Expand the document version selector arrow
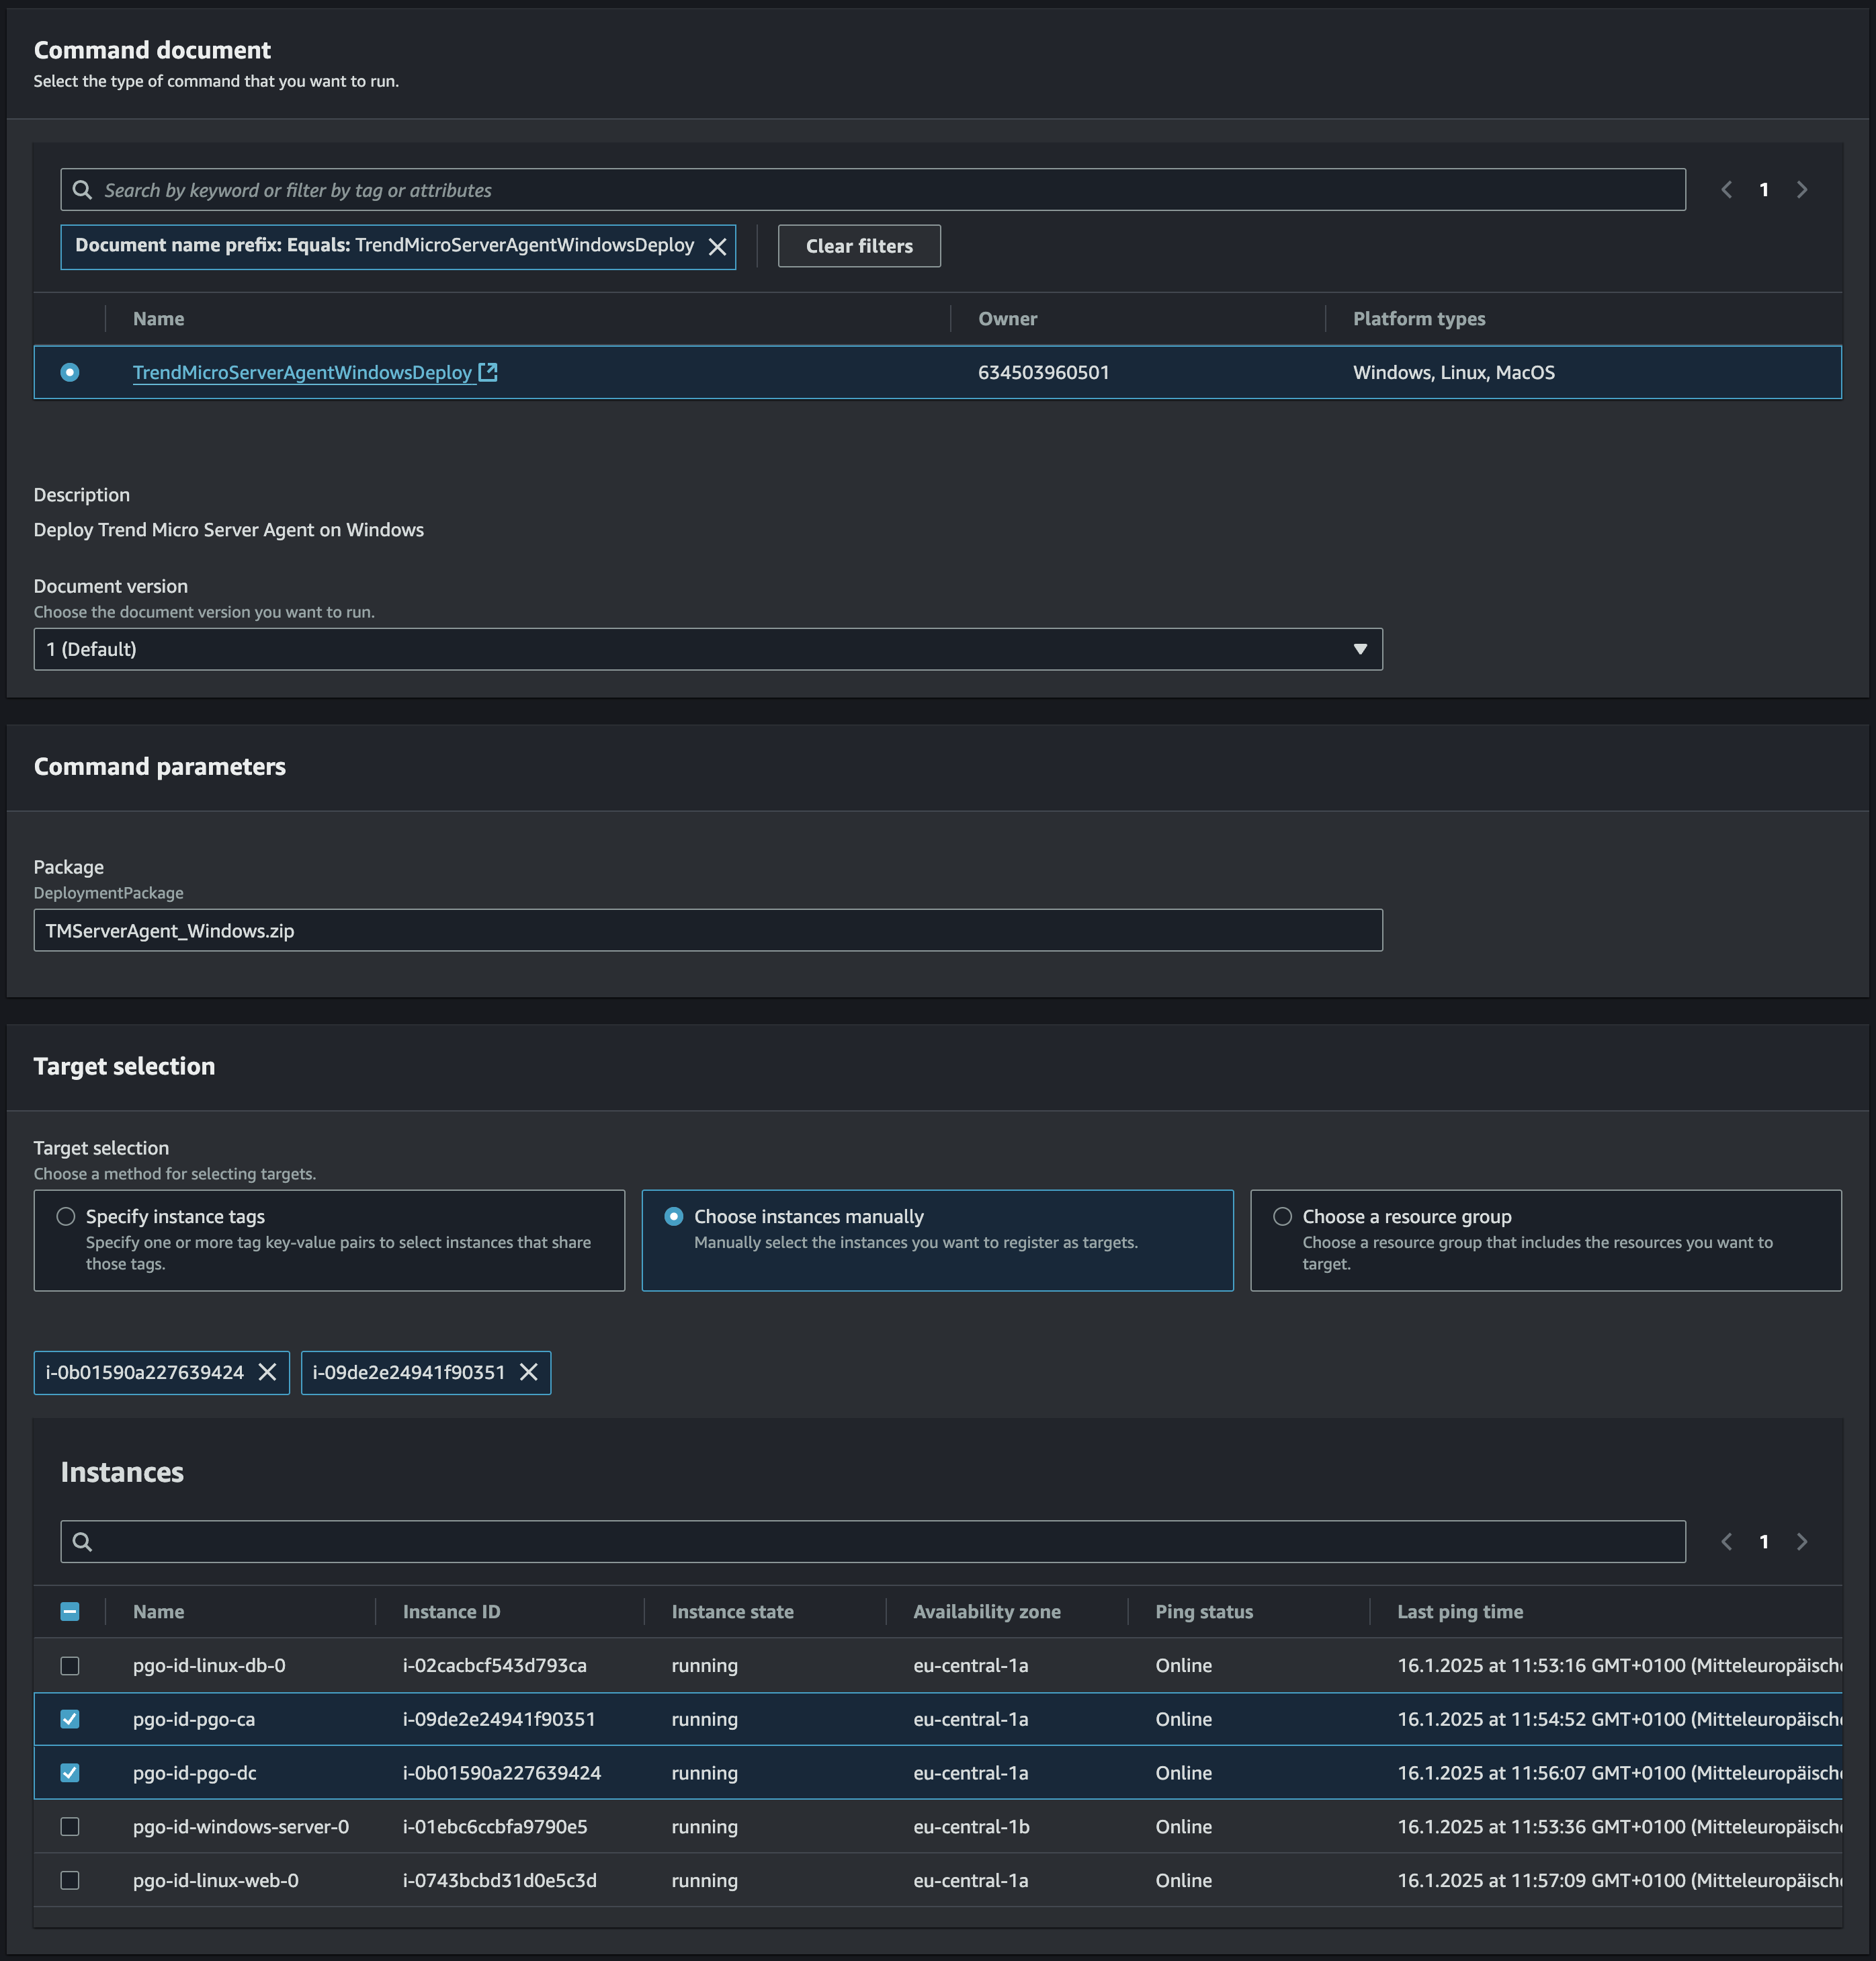The image size is (1876, 1961). click(1360, 649)
